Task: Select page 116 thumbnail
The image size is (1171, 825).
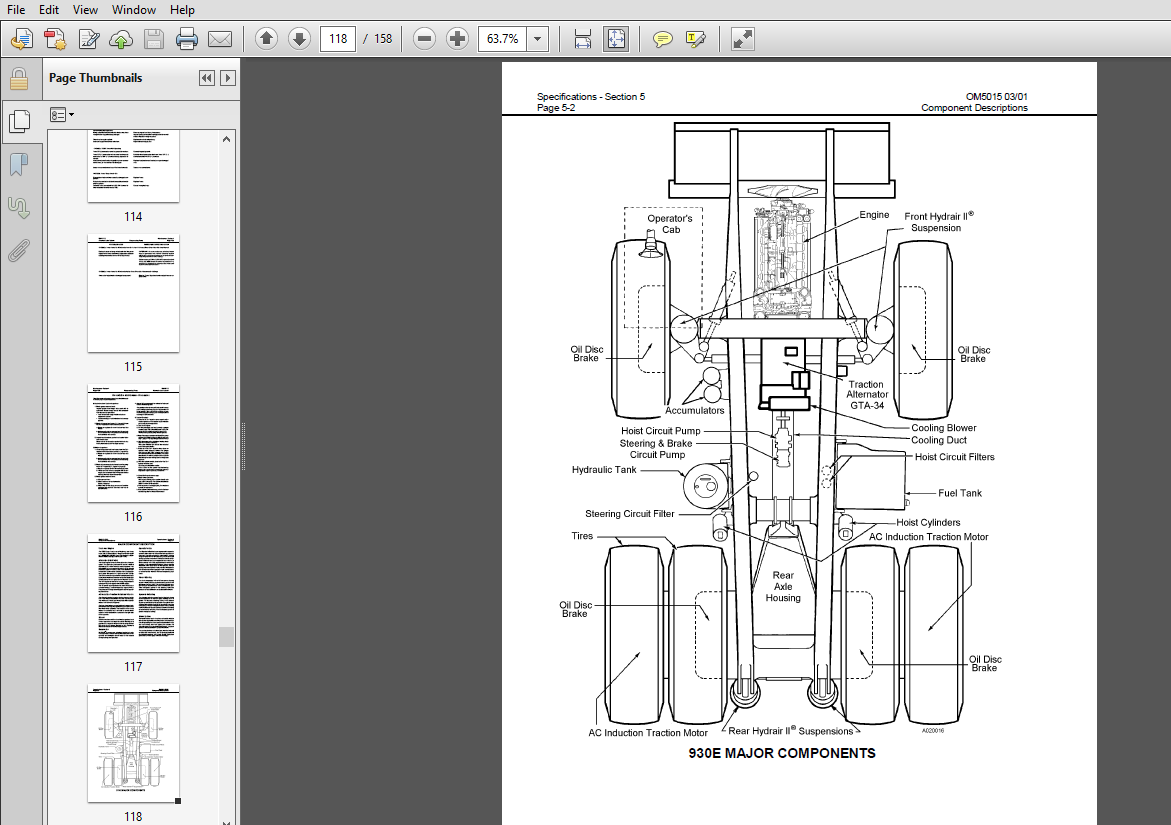Action: point(134,443)
